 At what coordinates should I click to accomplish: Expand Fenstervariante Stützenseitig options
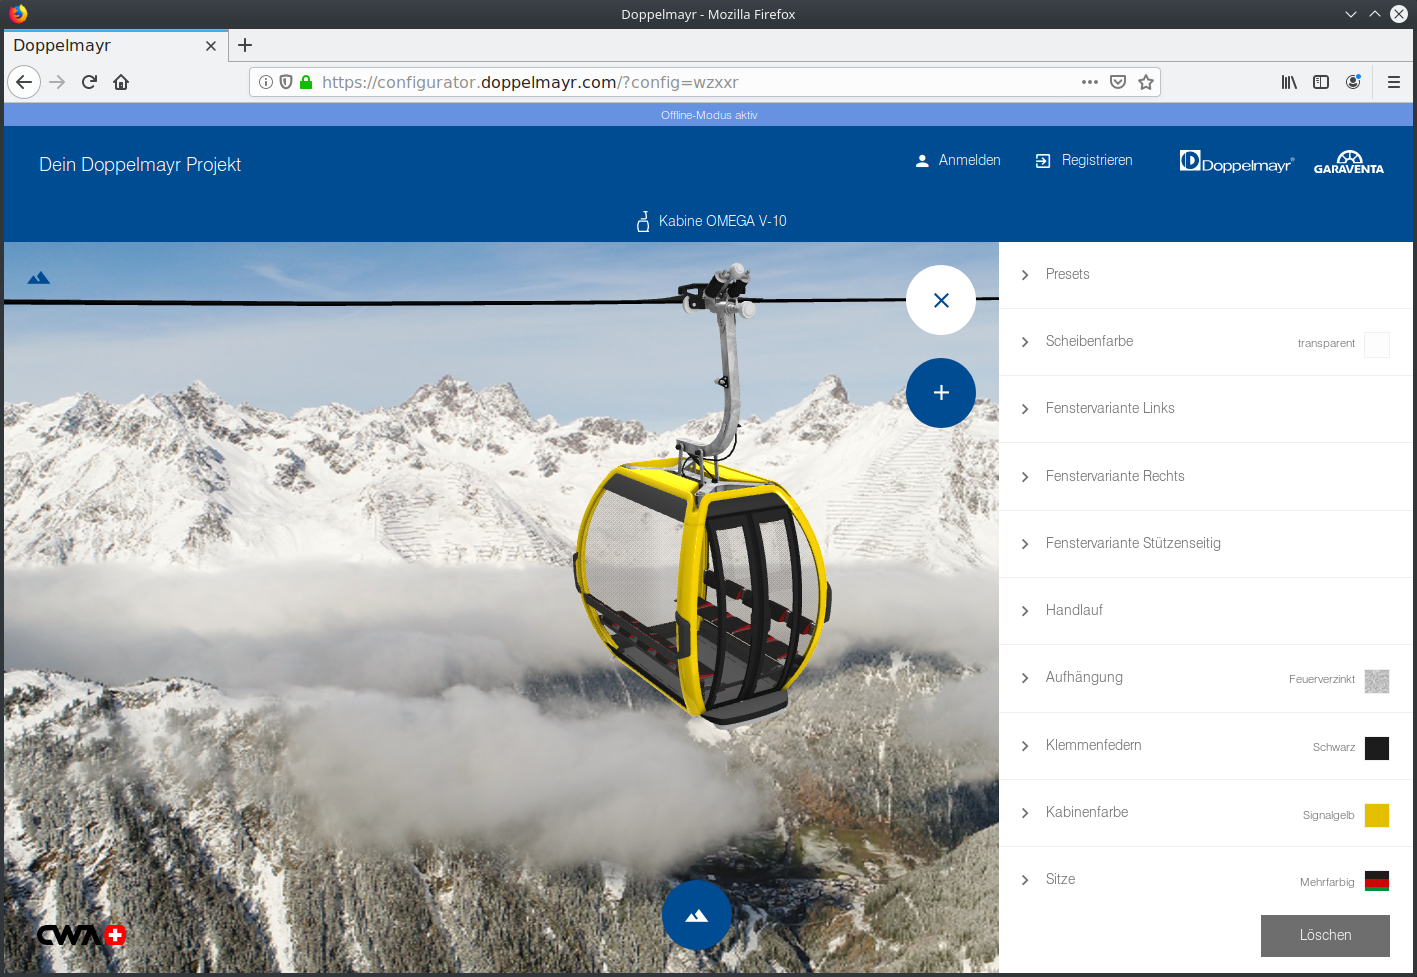click(1206, 544)
